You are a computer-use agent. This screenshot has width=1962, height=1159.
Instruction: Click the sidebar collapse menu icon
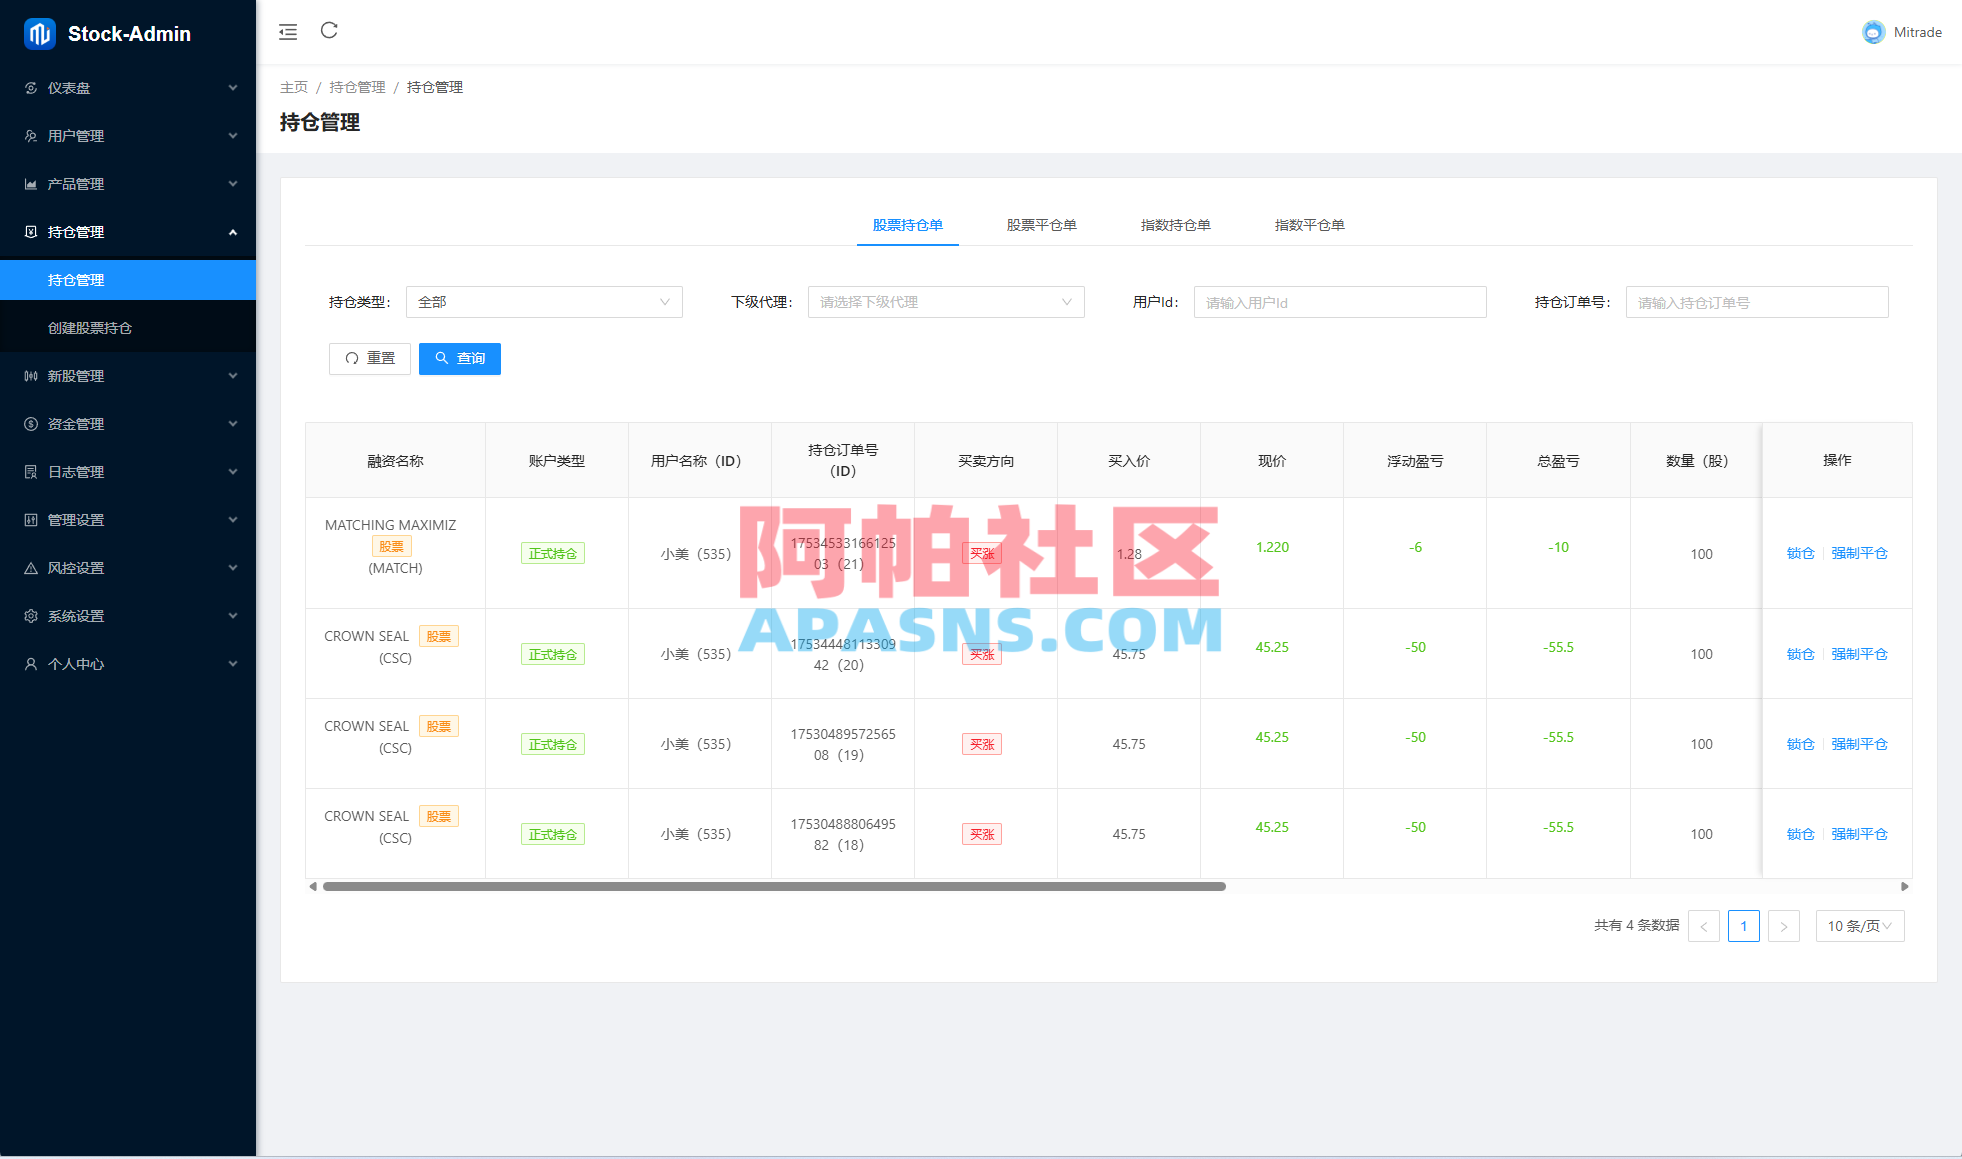point(288,32)
